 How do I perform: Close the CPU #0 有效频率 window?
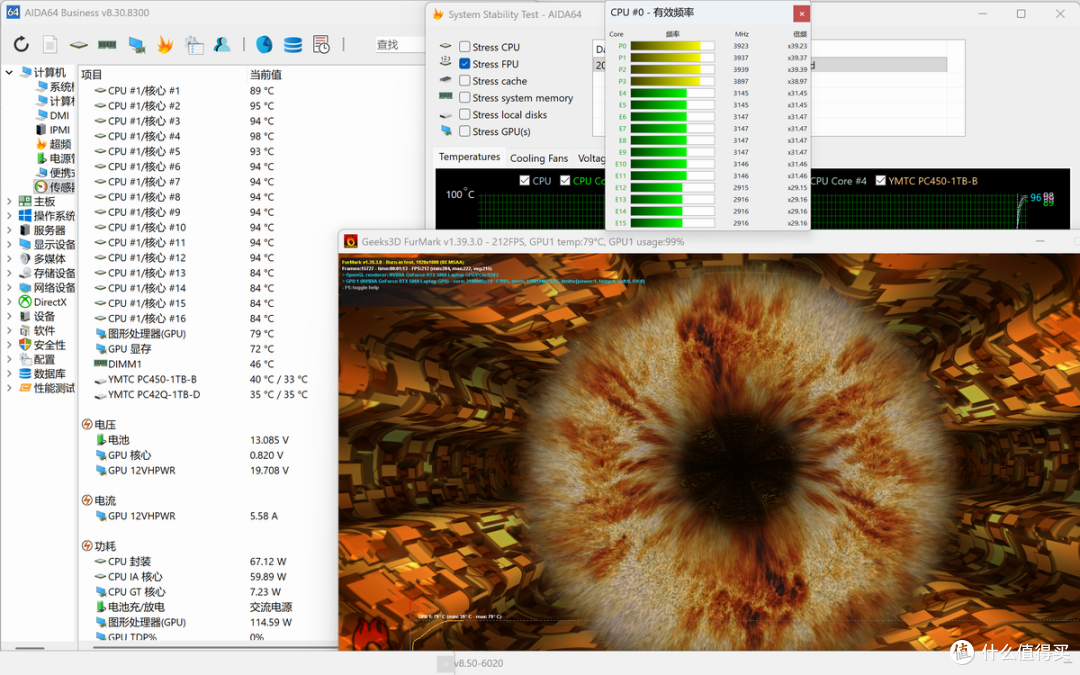(x=801, y=14)
